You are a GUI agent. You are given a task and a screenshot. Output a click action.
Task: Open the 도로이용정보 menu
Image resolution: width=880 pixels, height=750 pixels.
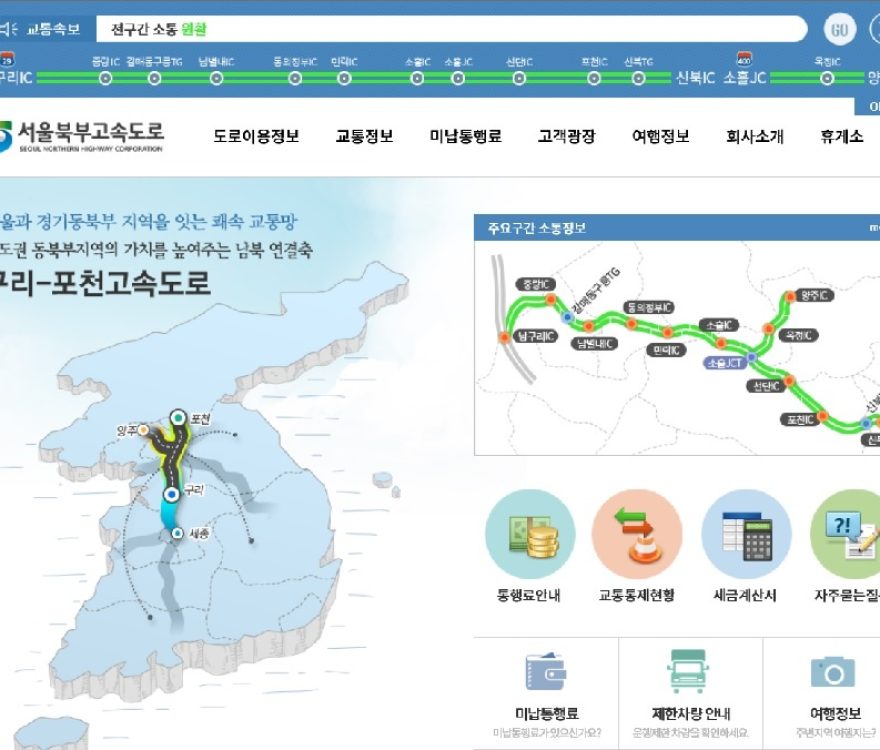[256, 136]
